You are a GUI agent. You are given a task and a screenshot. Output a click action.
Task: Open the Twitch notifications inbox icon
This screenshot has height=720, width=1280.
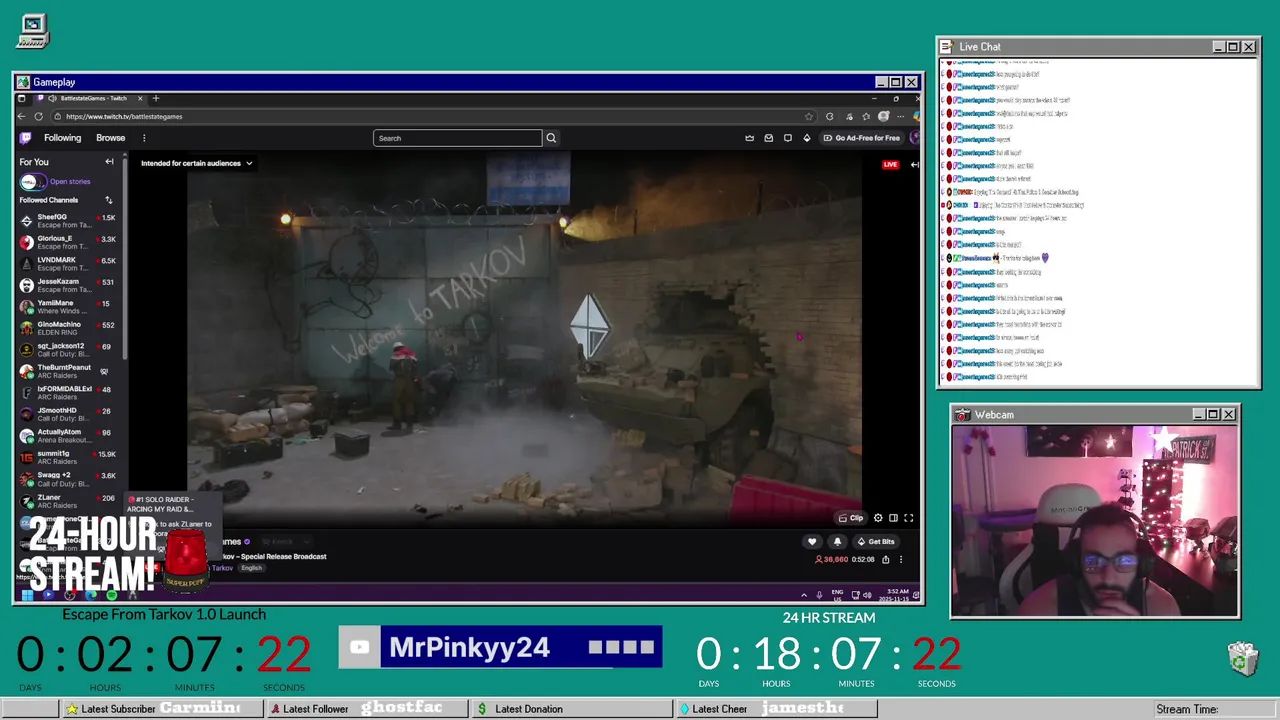pyautogui.click(x=769, y=138)
